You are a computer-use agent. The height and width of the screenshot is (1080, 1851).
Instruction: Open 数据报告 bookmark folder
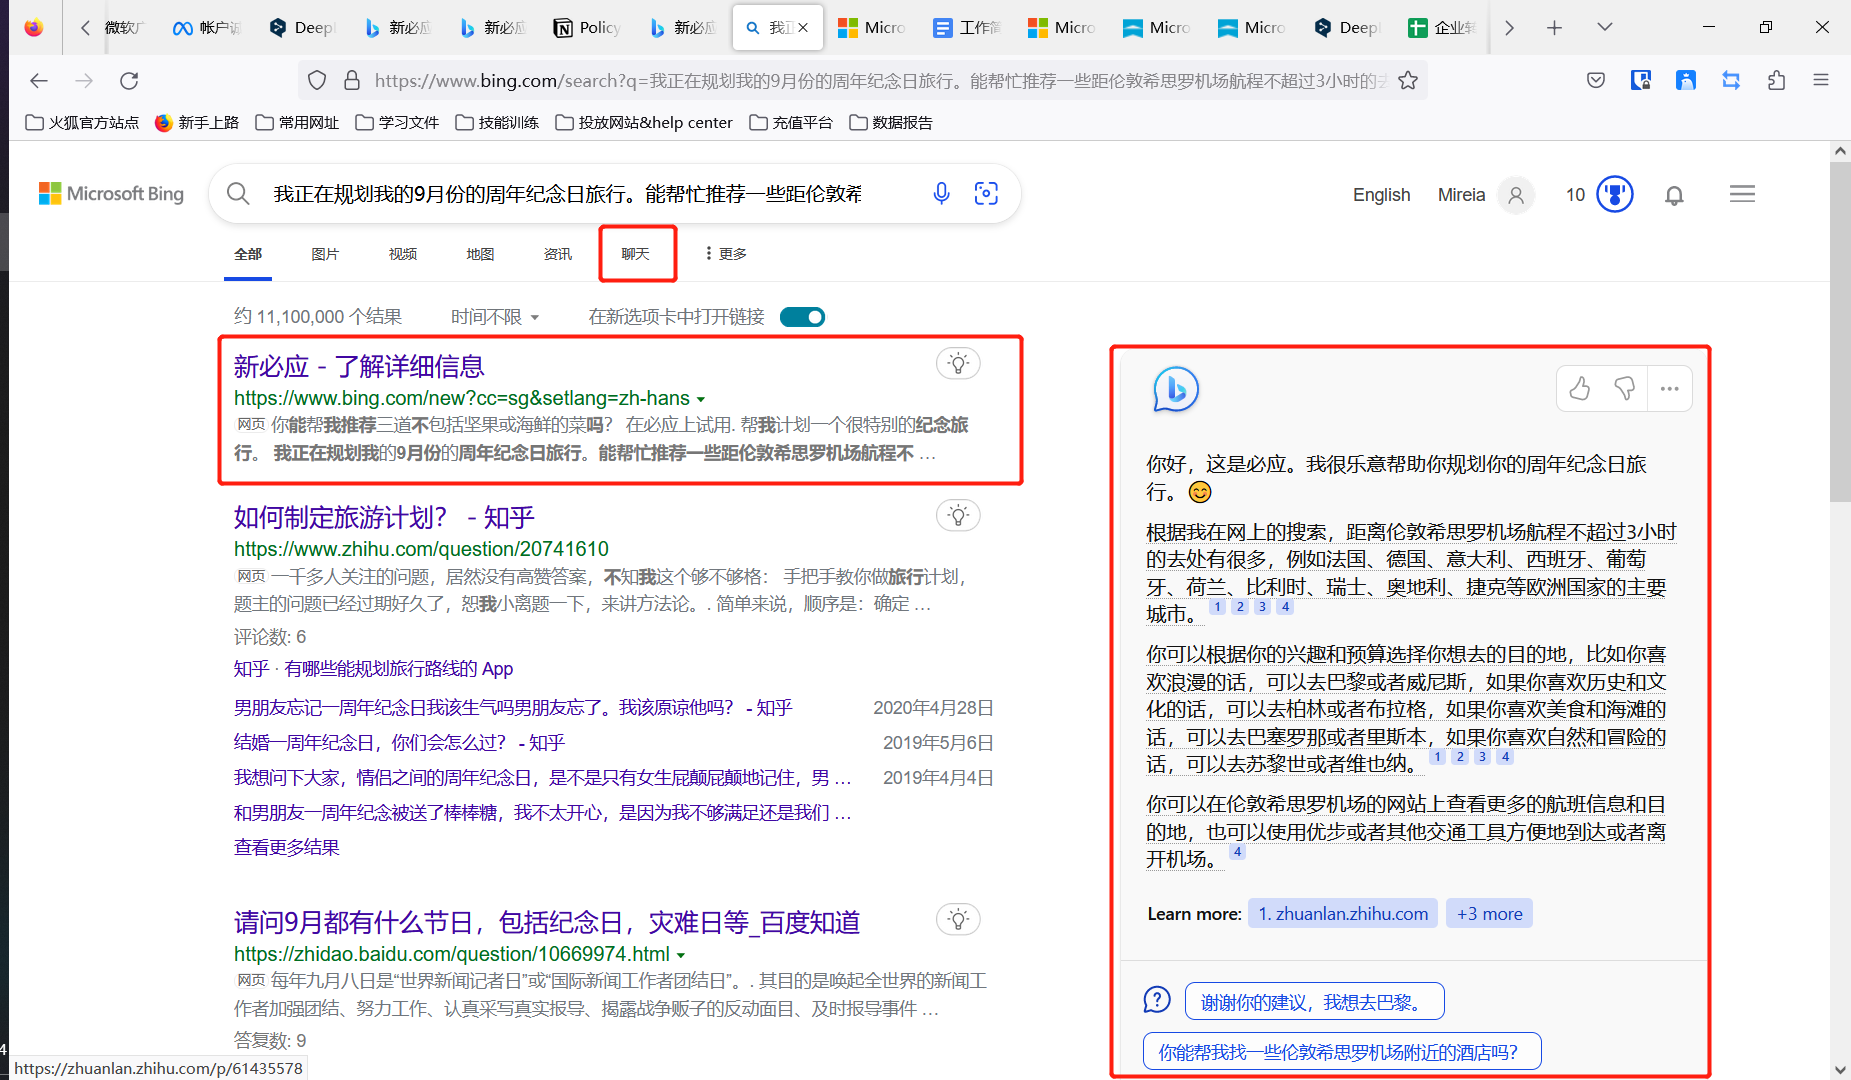tap(891, 123)
